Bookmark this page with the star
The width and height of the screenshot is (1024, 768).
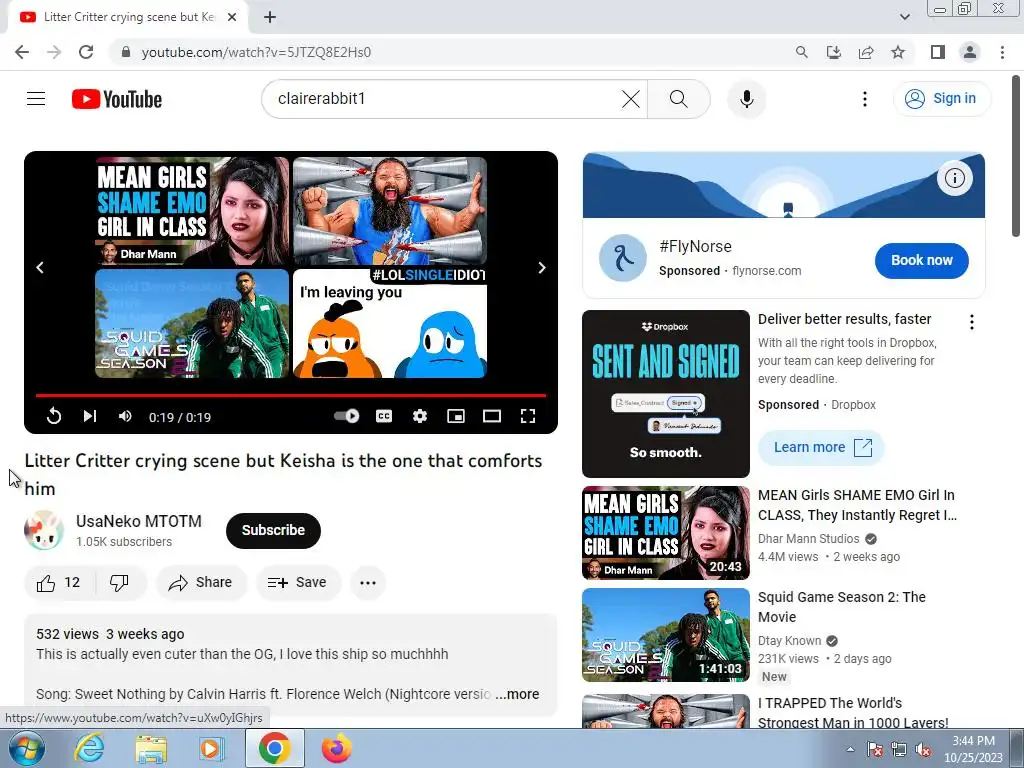tap(898, 52)
